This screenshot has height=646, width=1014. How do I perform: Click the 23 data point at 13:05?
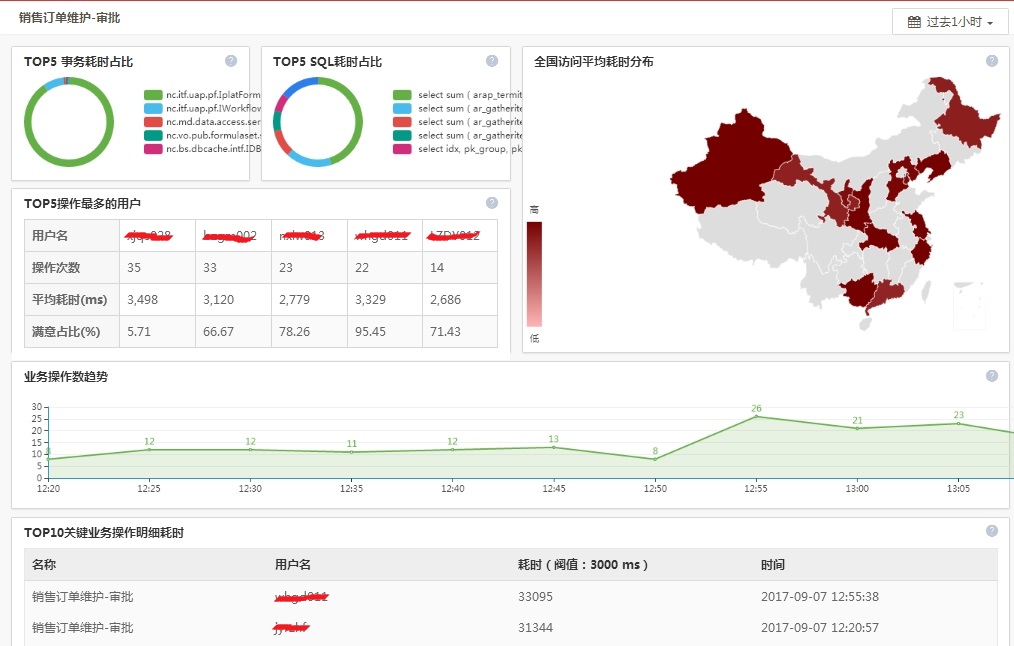point(958,424)
